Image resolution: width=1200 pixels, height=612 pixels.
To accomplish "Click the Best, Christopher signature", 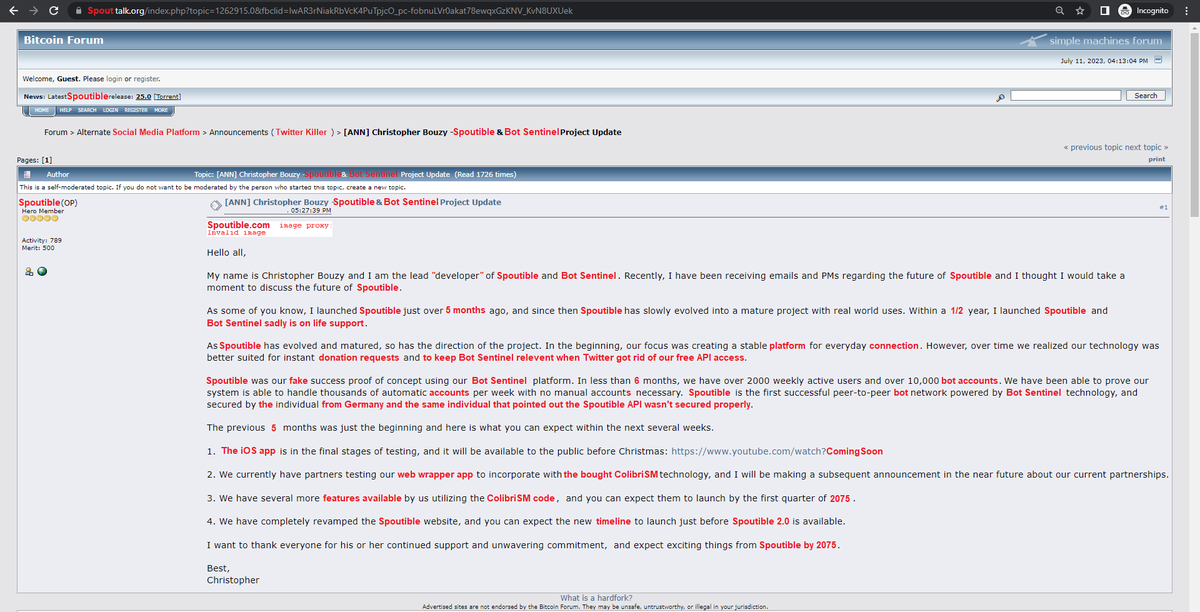I will (233, 574).
